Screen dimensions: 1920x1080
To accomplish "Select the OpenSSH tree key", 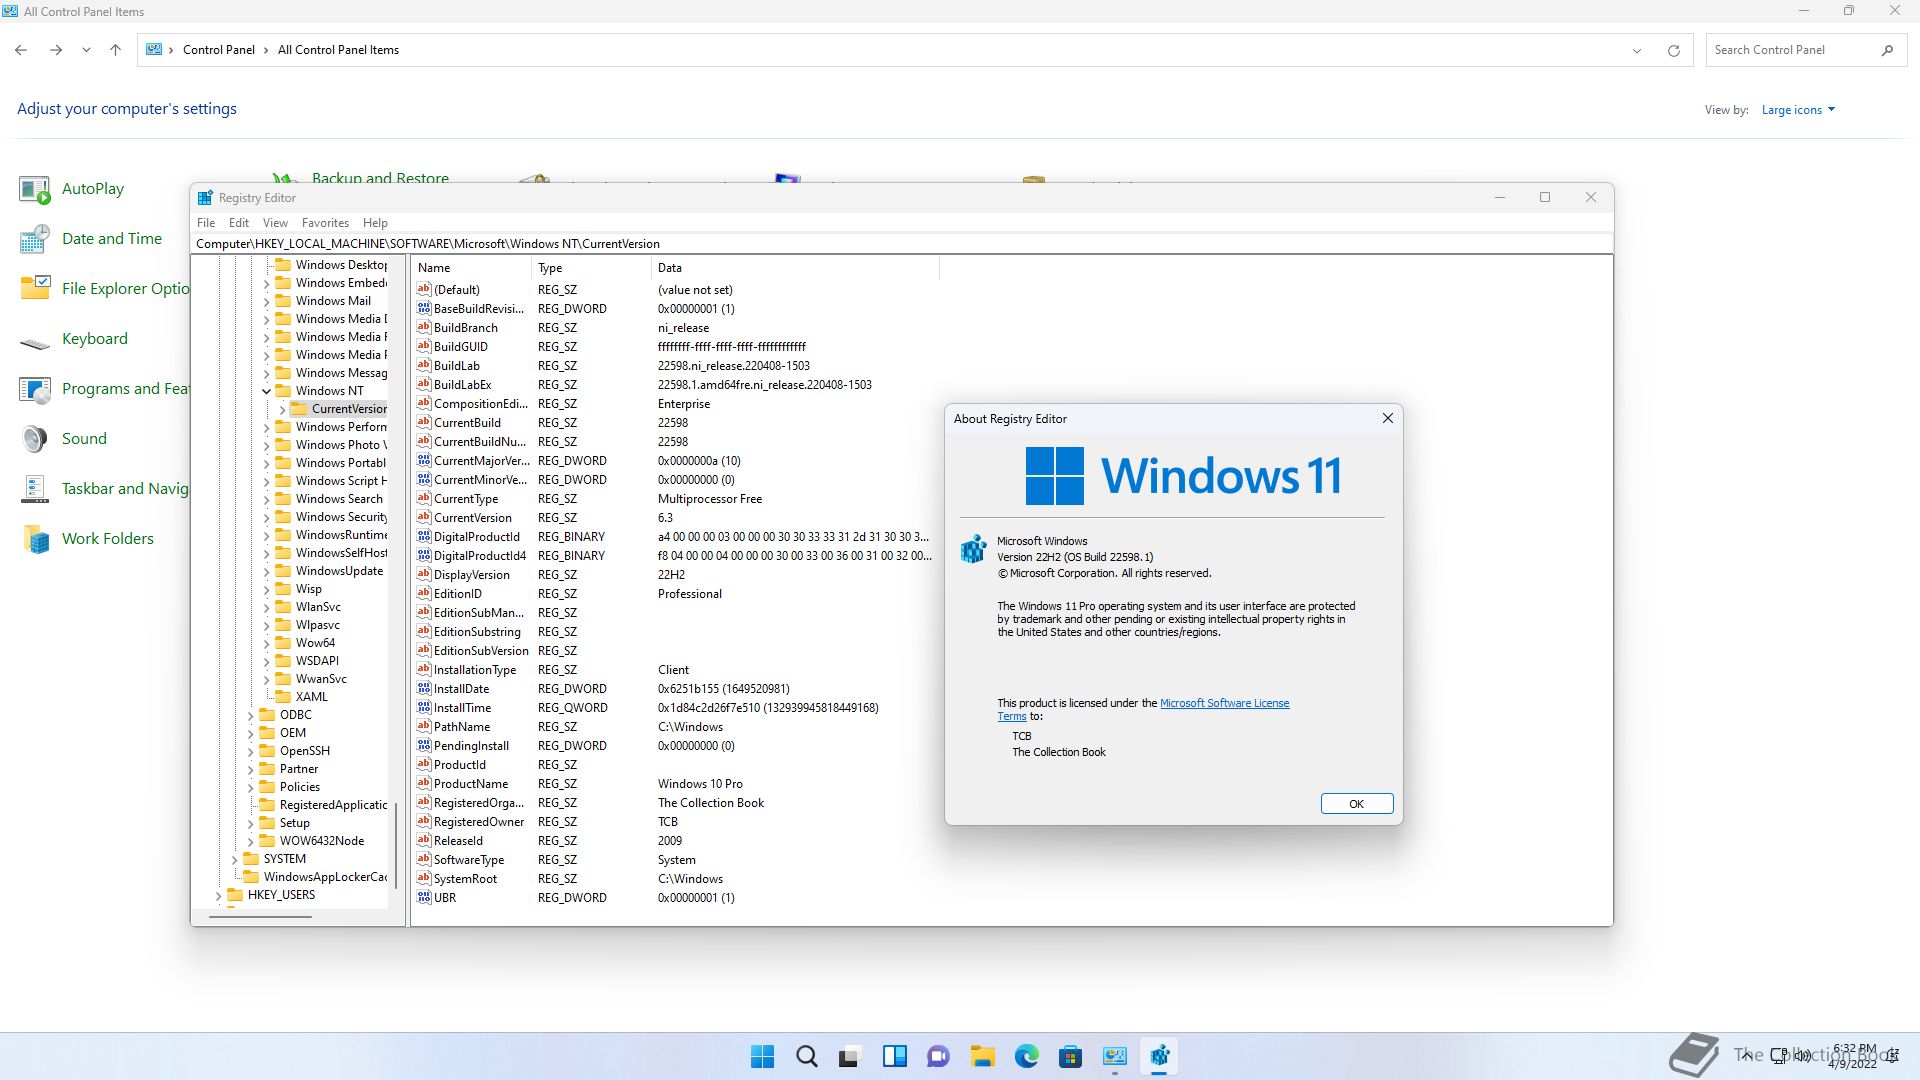I will 304,751.
